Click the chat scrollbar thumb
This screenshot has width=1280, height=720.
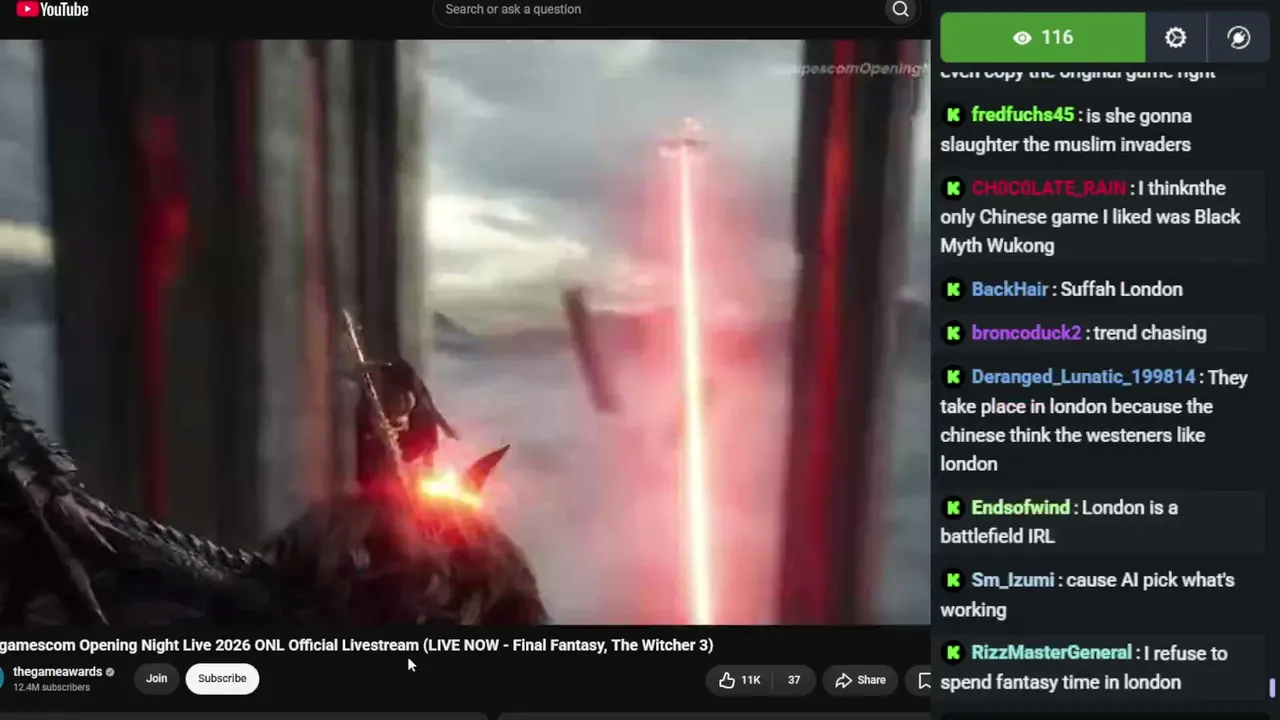tap(1272, 689)
